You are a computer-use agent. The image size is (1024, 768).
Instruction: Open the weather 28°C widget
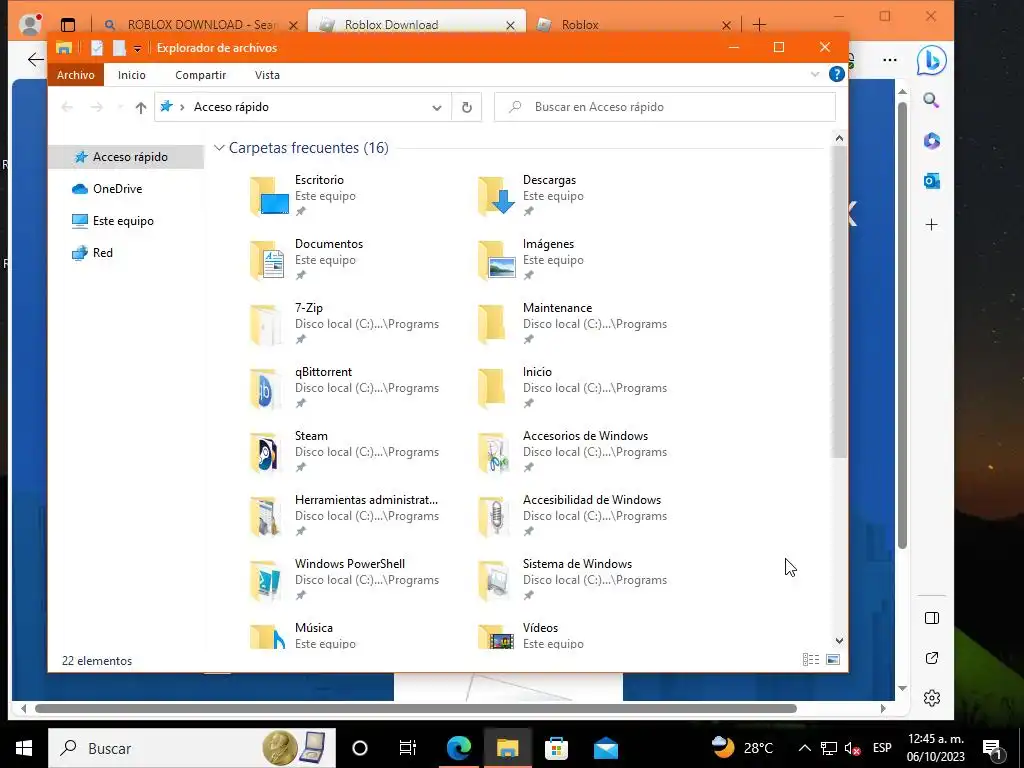743,748
